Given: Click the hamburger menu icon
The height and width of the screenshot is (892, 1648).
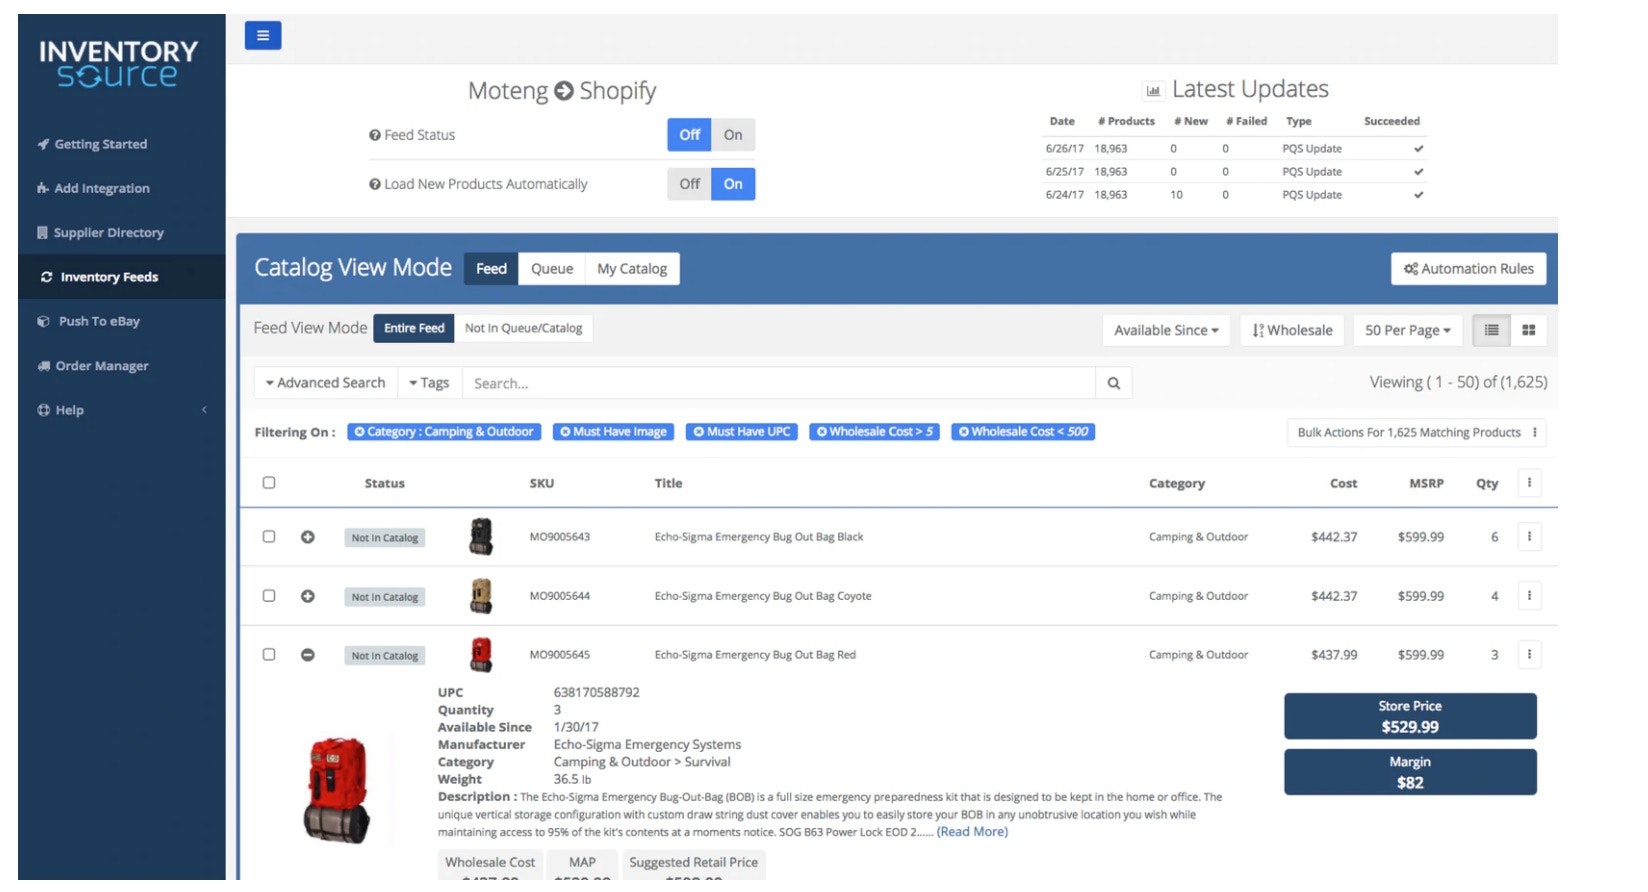Looking at the screenshot, I should (x=262, y=36).
